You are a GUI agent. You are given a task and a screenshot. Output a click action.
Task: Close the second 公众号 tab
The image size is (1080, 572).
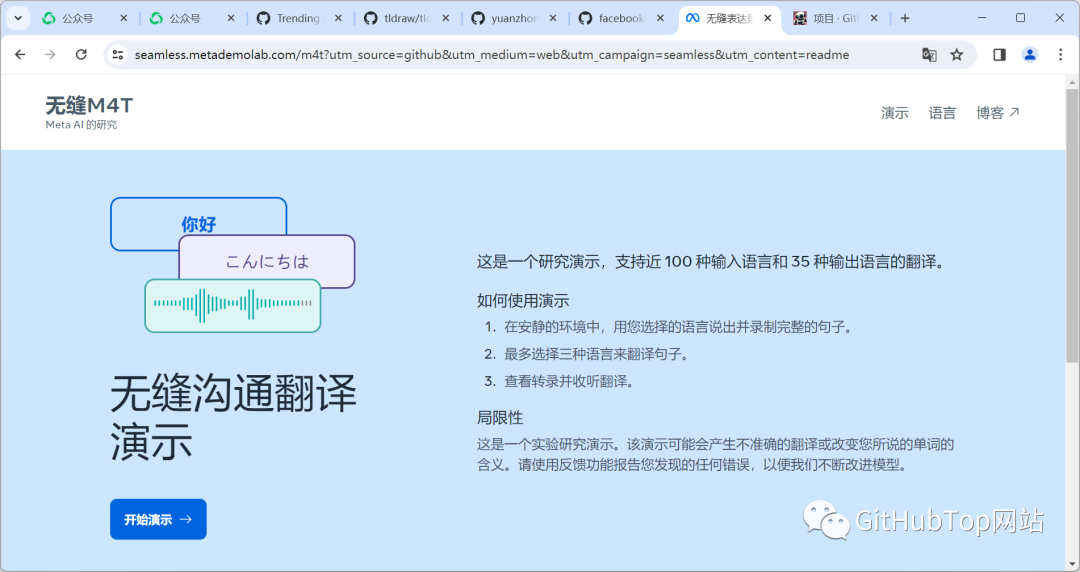(x=231, y=19)
